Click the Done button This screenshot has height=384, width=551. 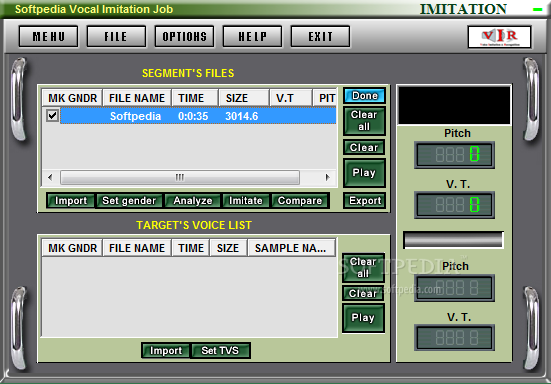point(364,96)
